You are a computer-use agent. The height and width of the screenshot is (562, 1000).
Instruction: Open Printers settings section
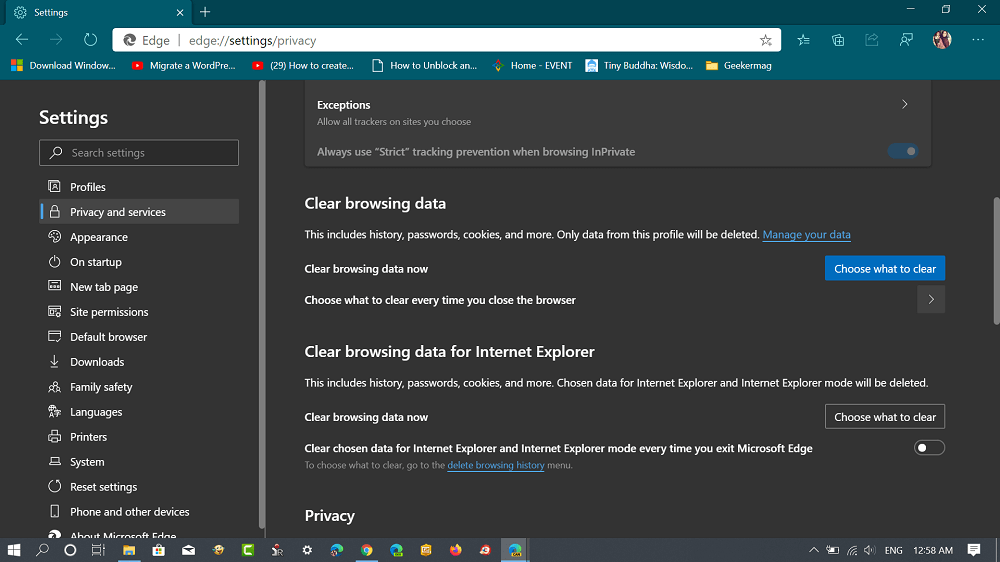pyautogui.click(x=140, y=436)
